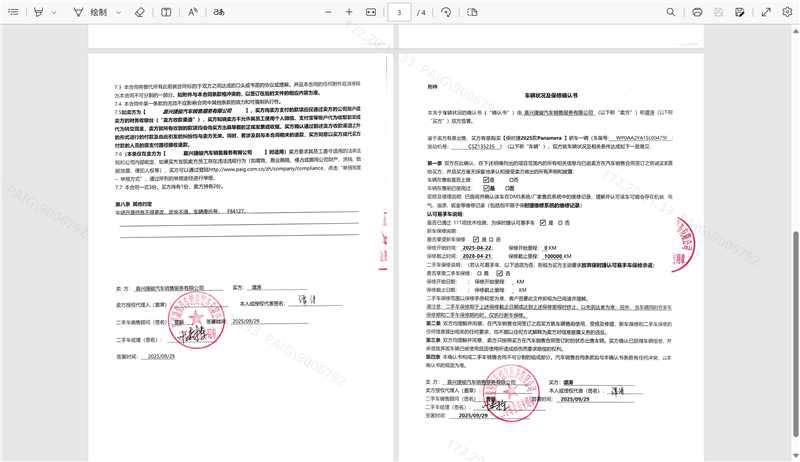Open the page view layout options
The width and height of the screenshot is (800, 462).
[x=470, y=12]
